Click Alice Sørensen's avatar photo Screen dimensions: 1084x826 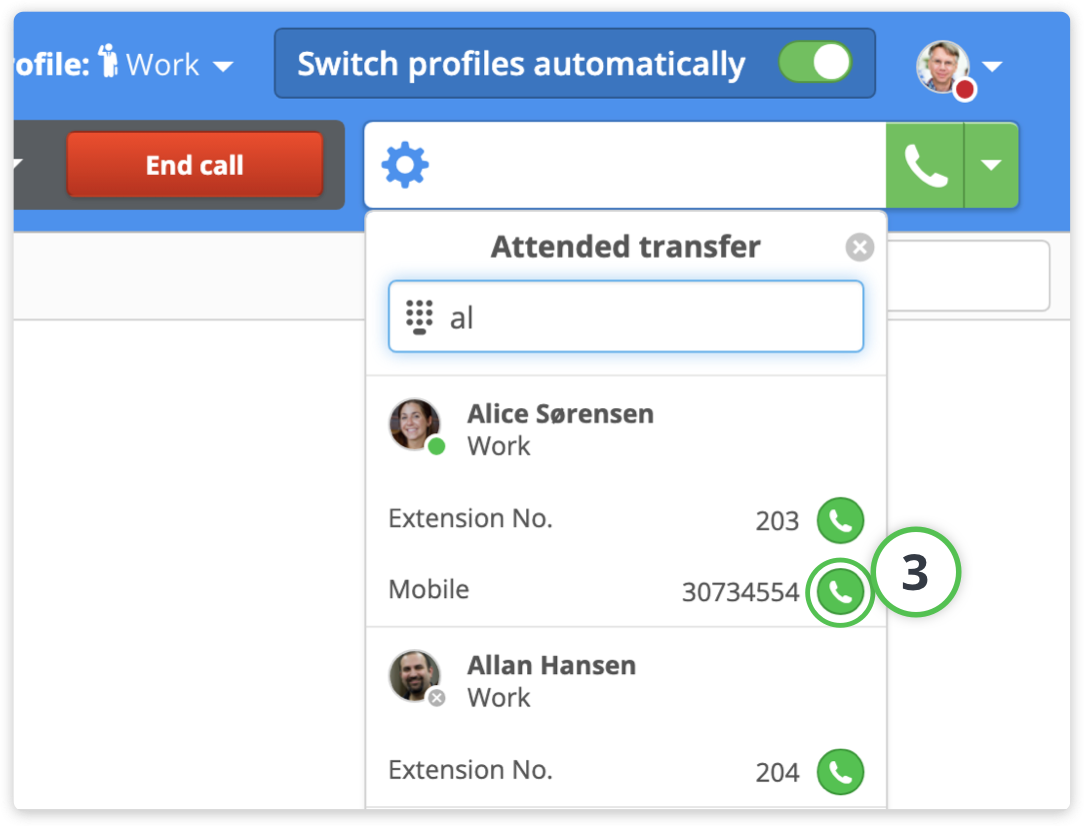point(414,425)
